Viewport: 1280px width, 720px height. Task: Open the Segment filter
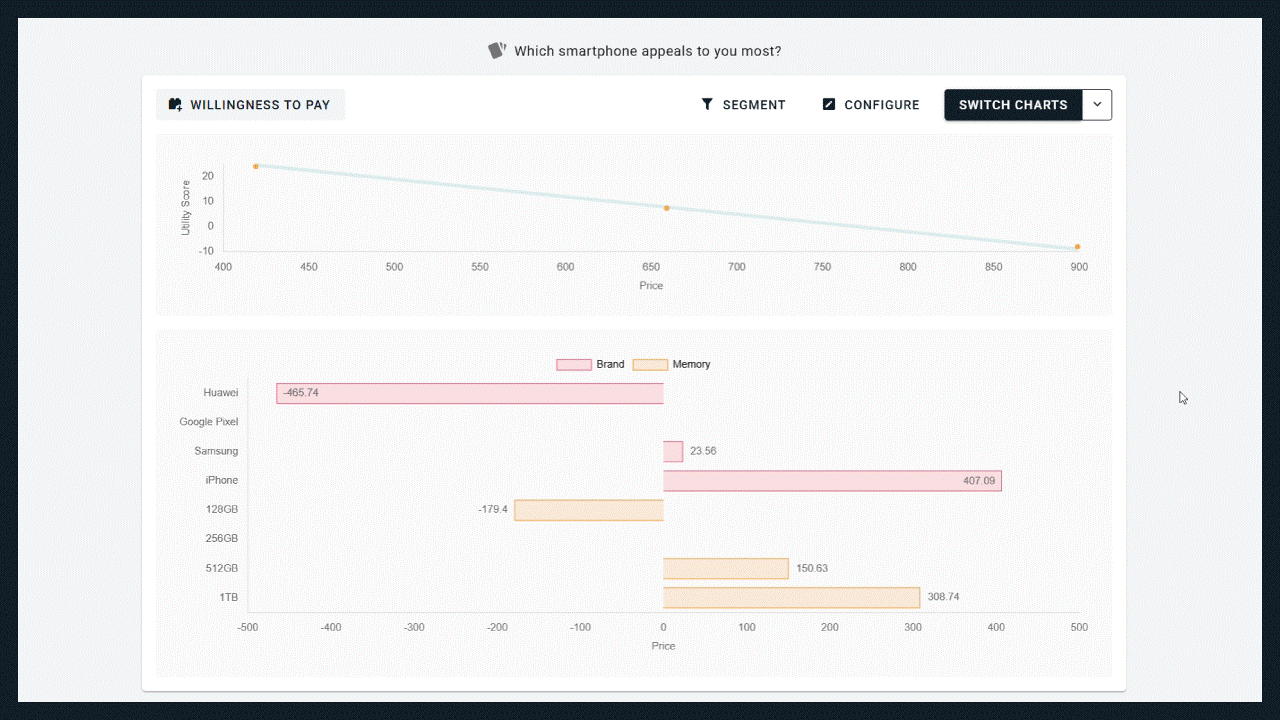pyautogui.click(x=743, y=105)
